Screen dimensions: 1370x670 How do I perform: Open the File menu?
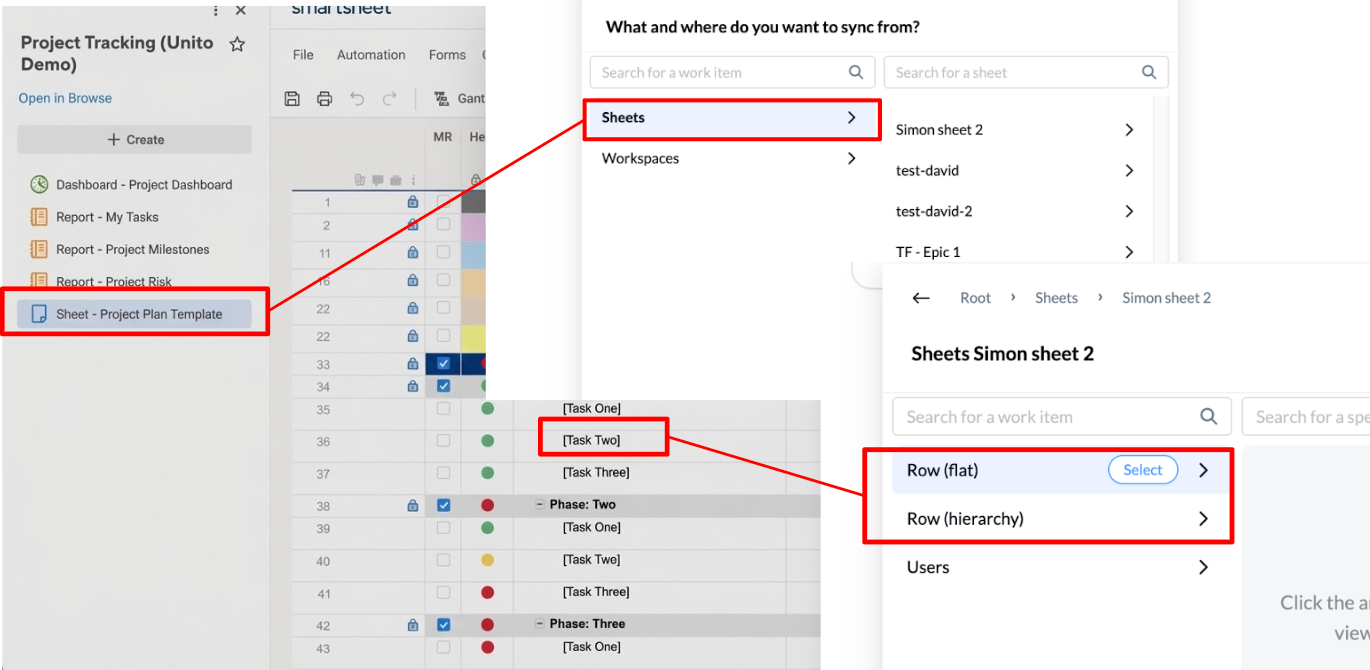click(x=301, y=54)
